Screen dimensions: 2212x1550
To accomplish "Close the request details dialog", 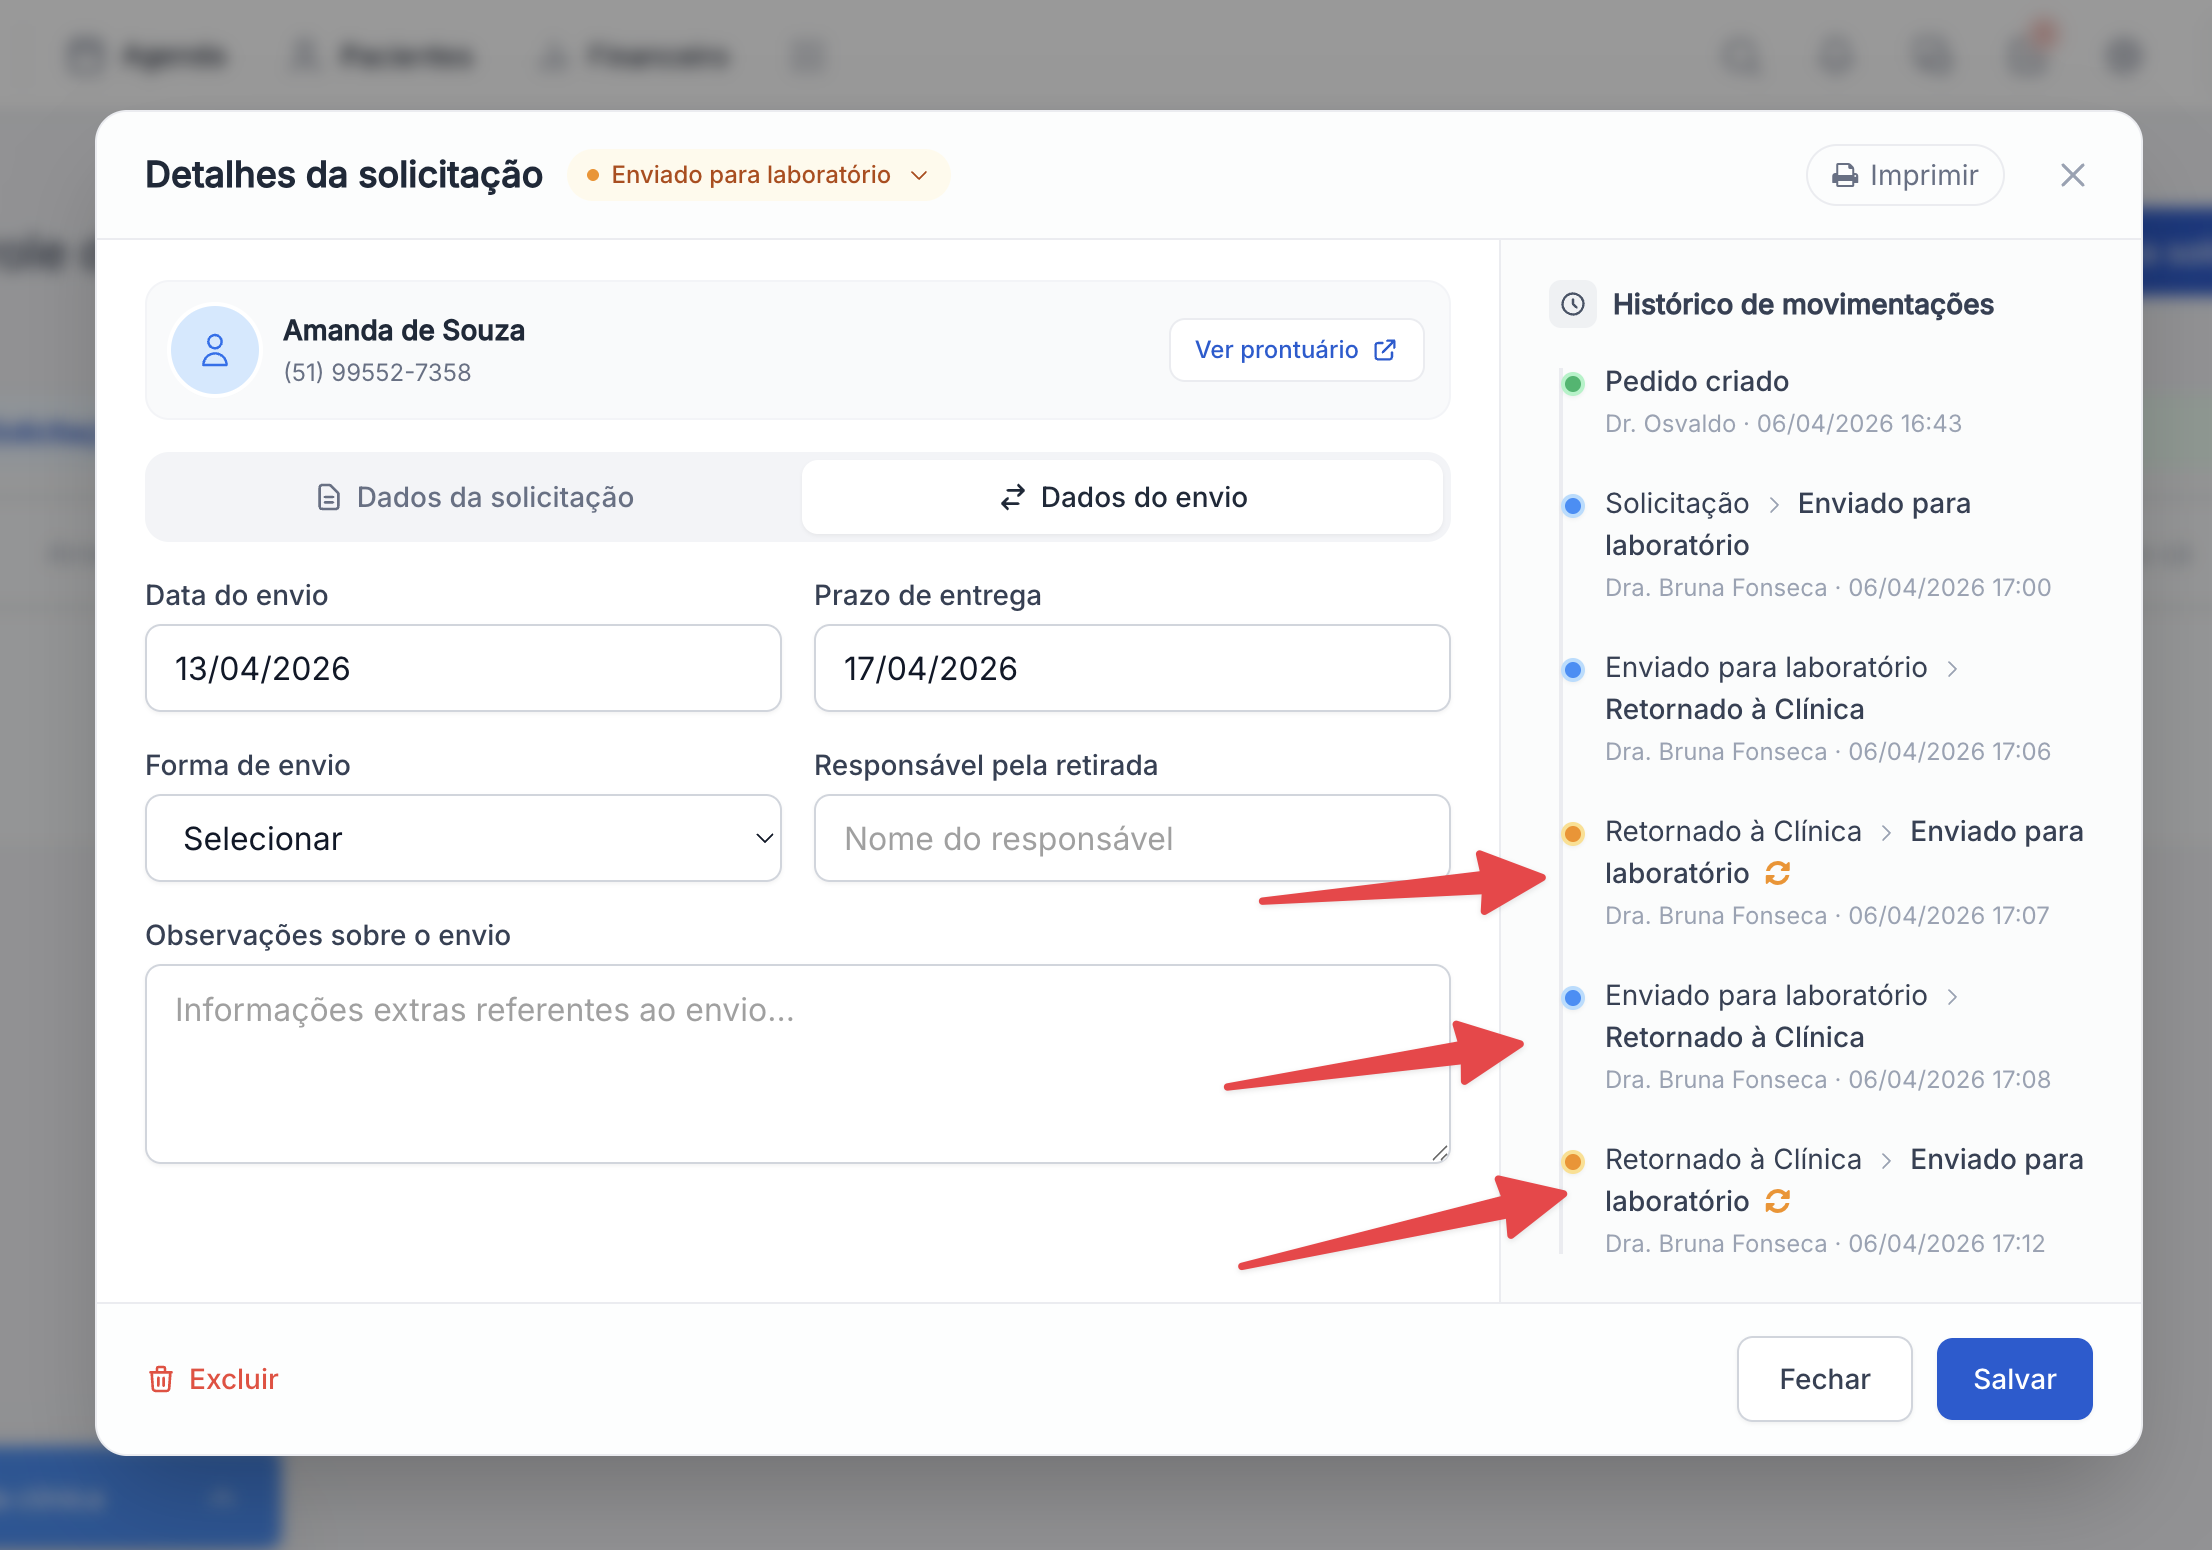I will pyautogui.click(x=2072, y=176).
